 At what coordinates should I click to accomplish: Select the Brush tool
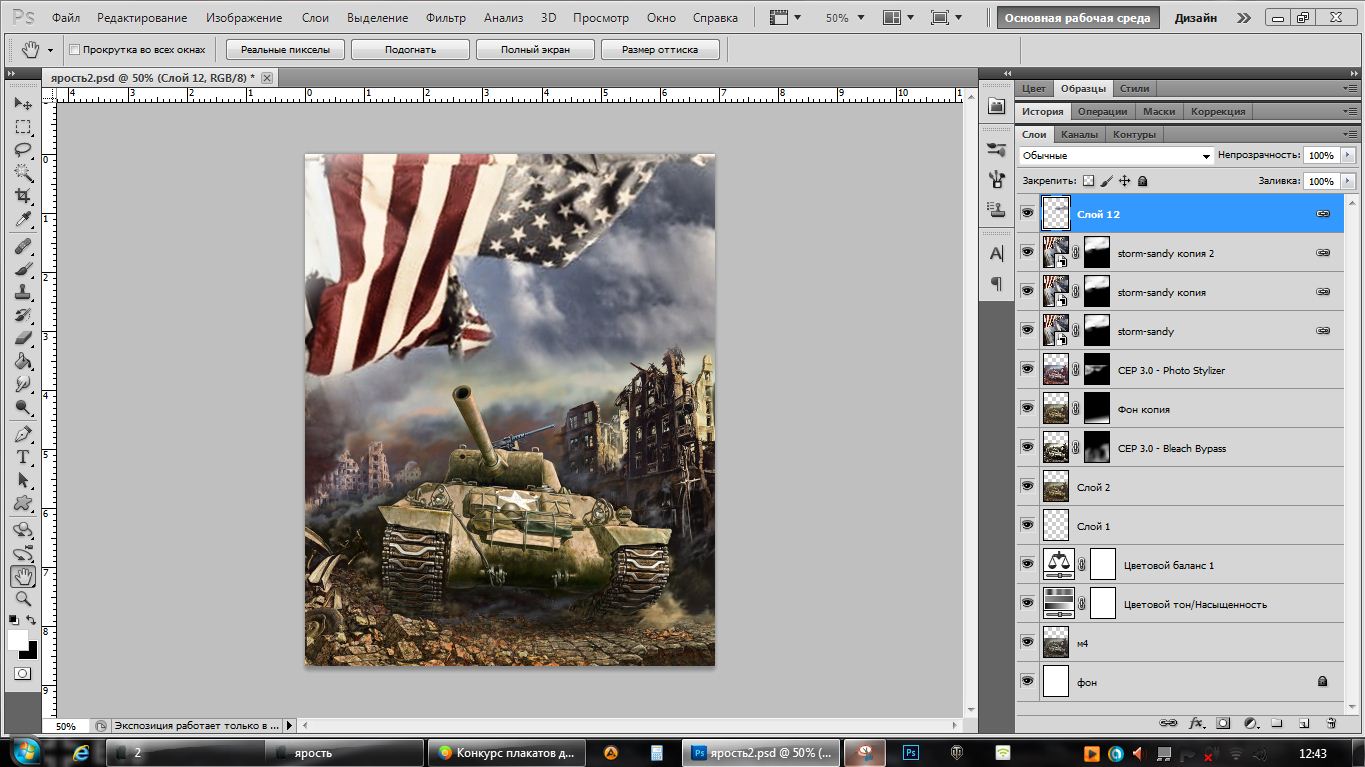point(23,269)
